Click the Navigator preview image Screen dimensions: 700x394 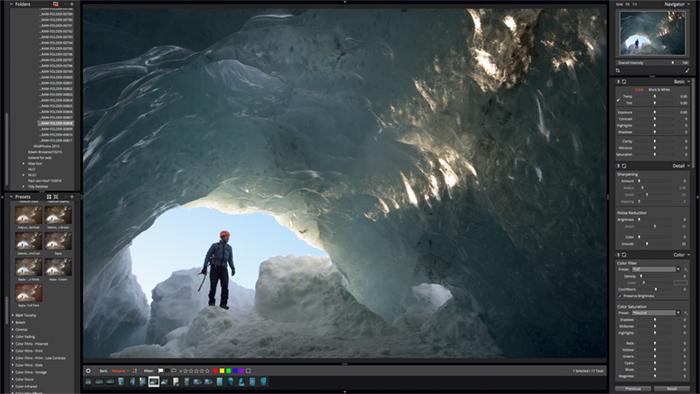tap(652, 33)
